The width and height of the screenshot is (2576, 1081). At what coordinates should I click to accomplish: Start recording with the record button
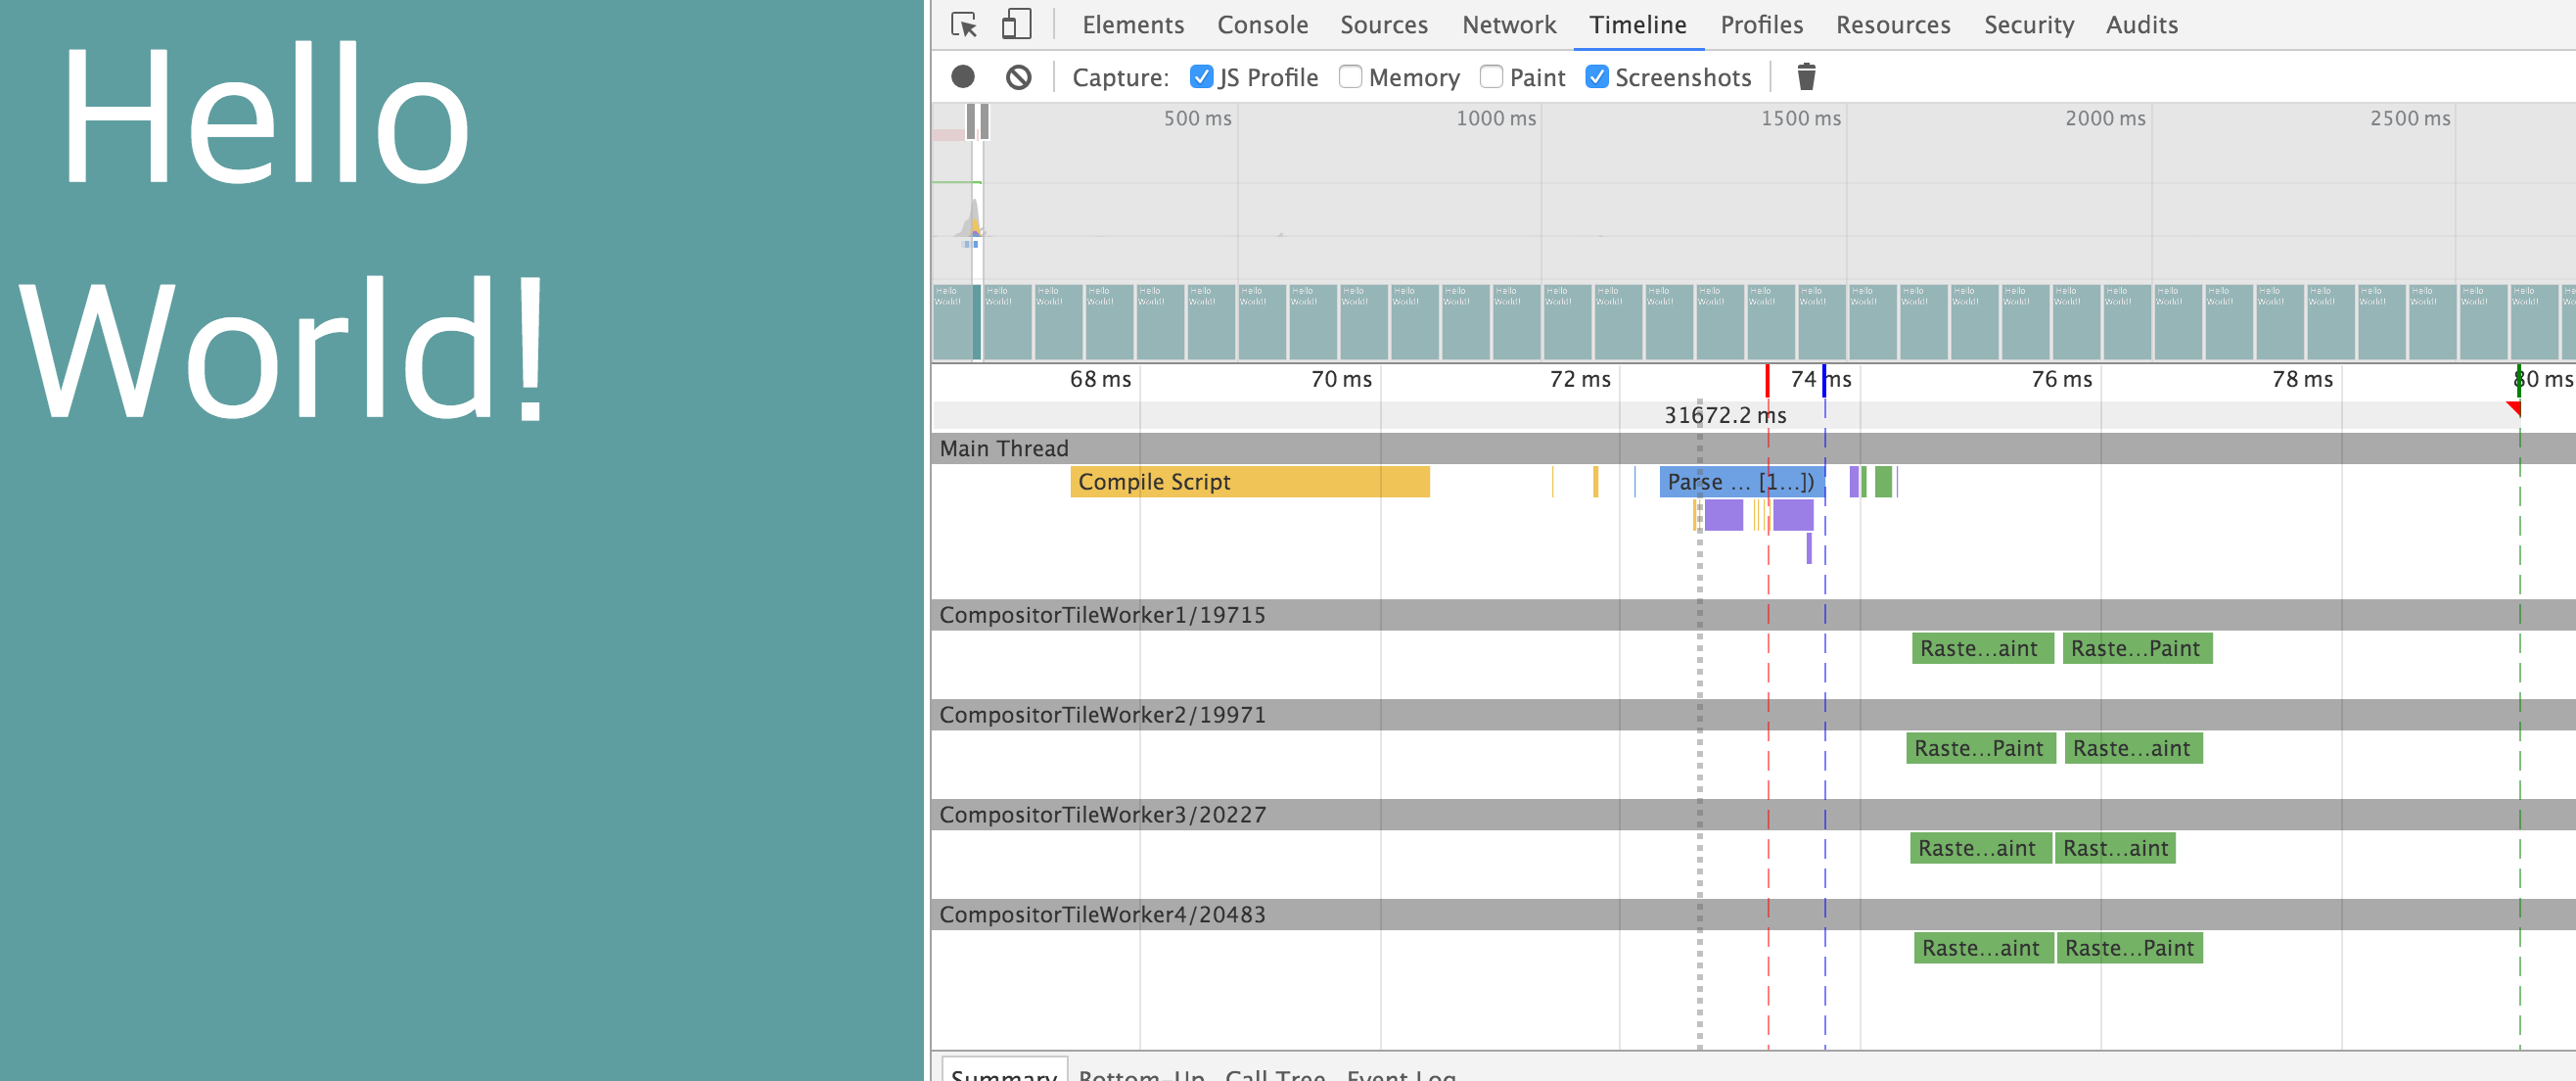pyautogui.click(x=963, y=77)
